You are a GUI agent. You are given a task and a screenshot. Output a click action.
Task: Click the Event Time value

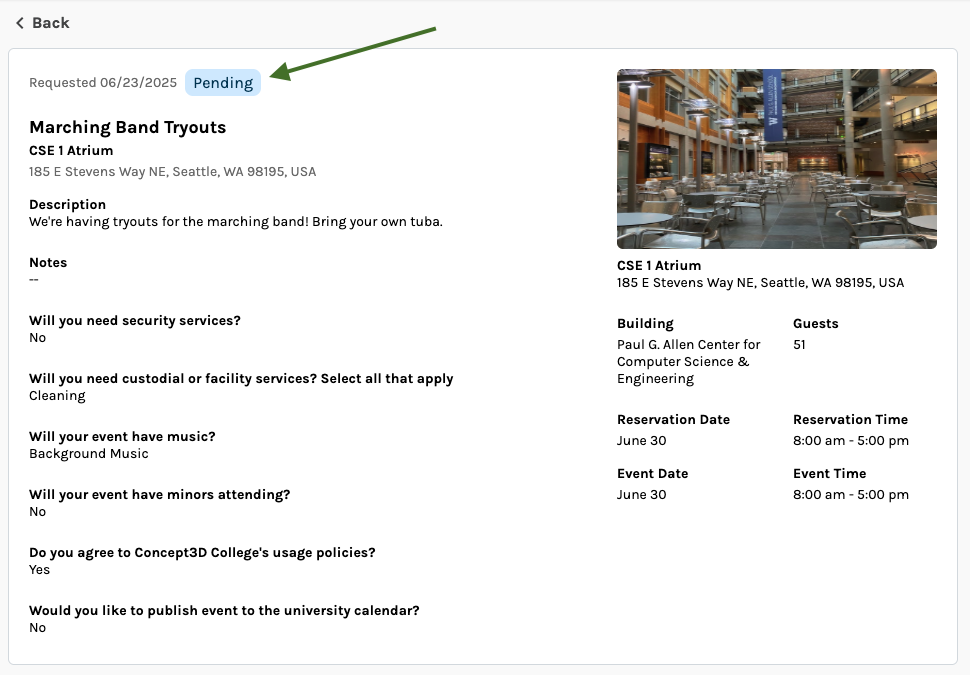point(850,494)
